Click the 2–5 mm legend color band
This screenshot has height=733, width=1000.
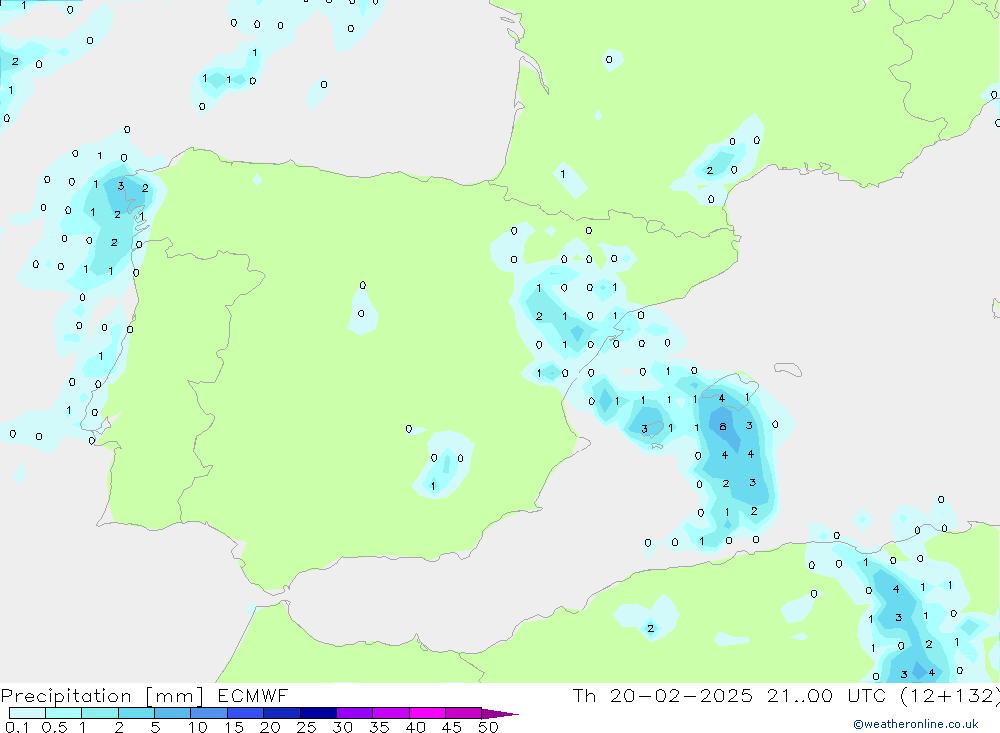(x=136, y=713)
